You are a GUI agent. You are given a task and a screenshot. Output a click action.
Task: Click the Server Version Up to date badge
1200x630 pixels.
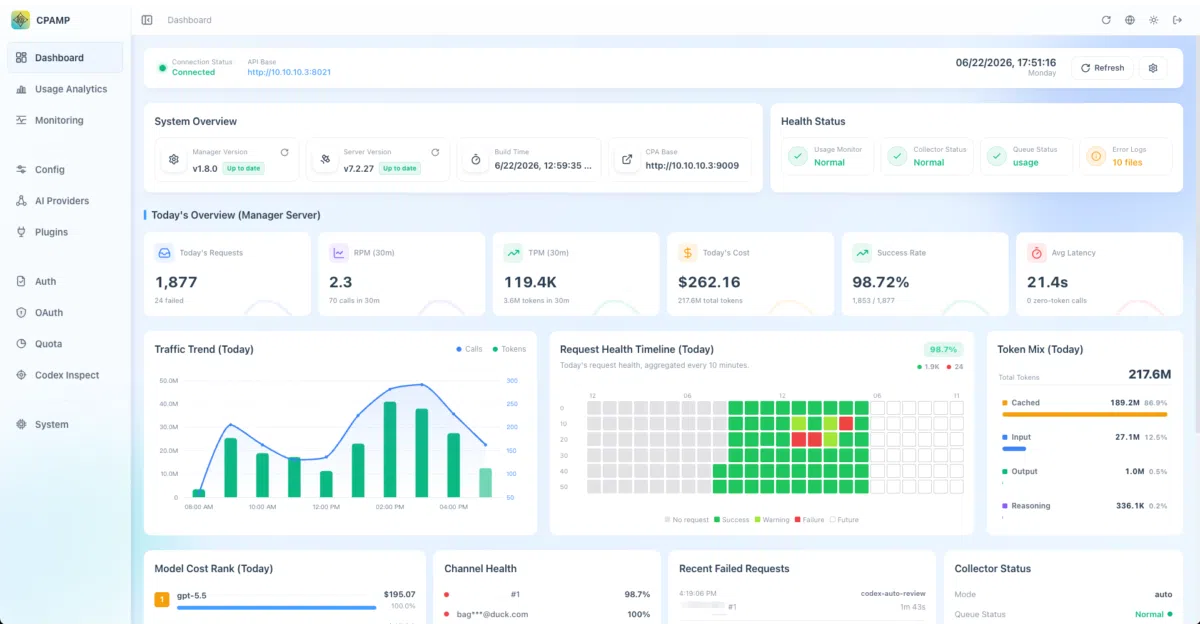pyautogui.click(x=399, y=168)
